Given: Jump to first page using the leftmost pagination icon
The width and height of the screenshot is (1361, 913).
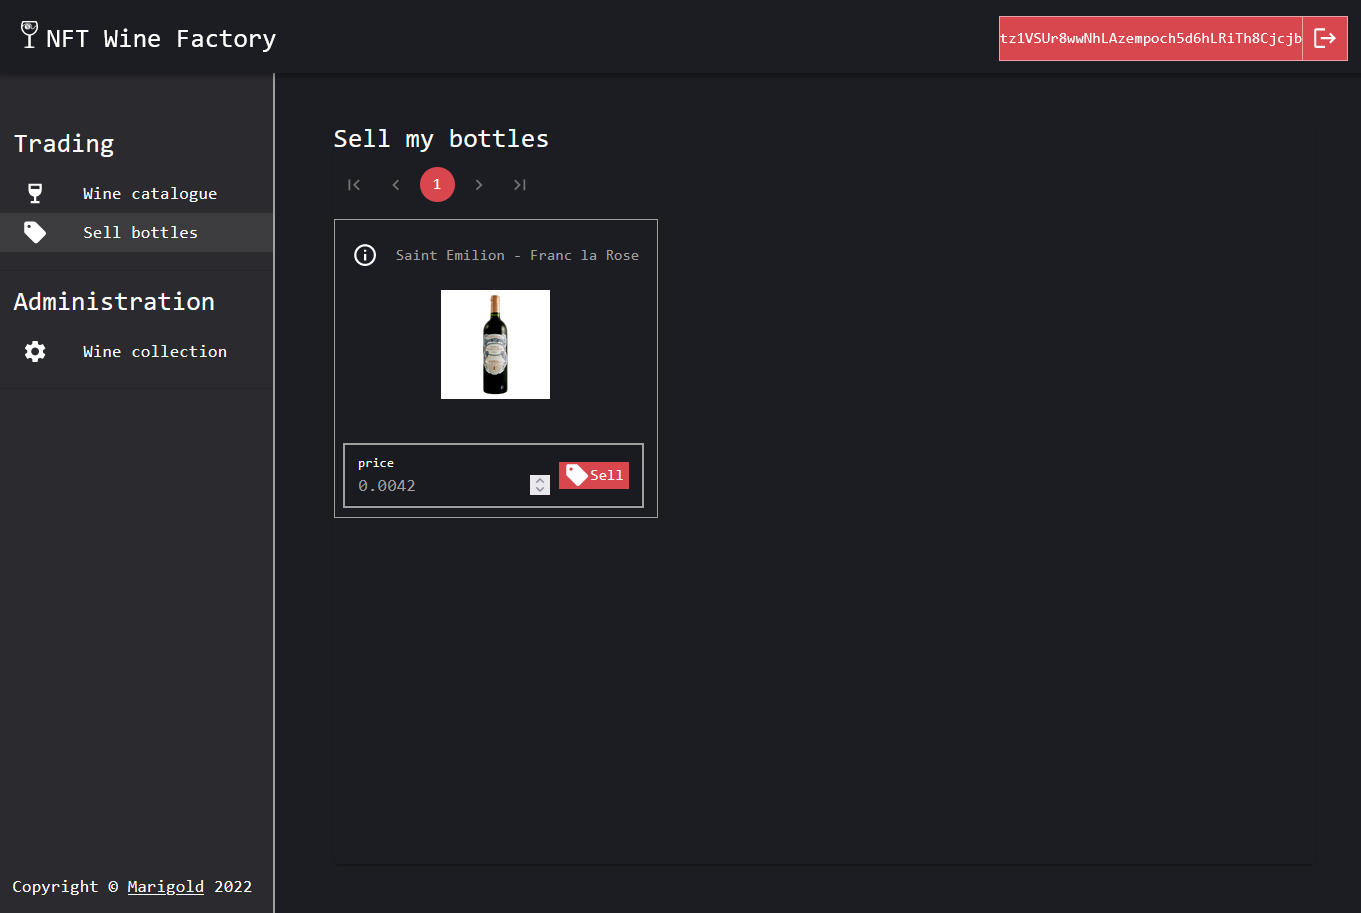Looking at the screenshot, I should click(x=353, y=184).
